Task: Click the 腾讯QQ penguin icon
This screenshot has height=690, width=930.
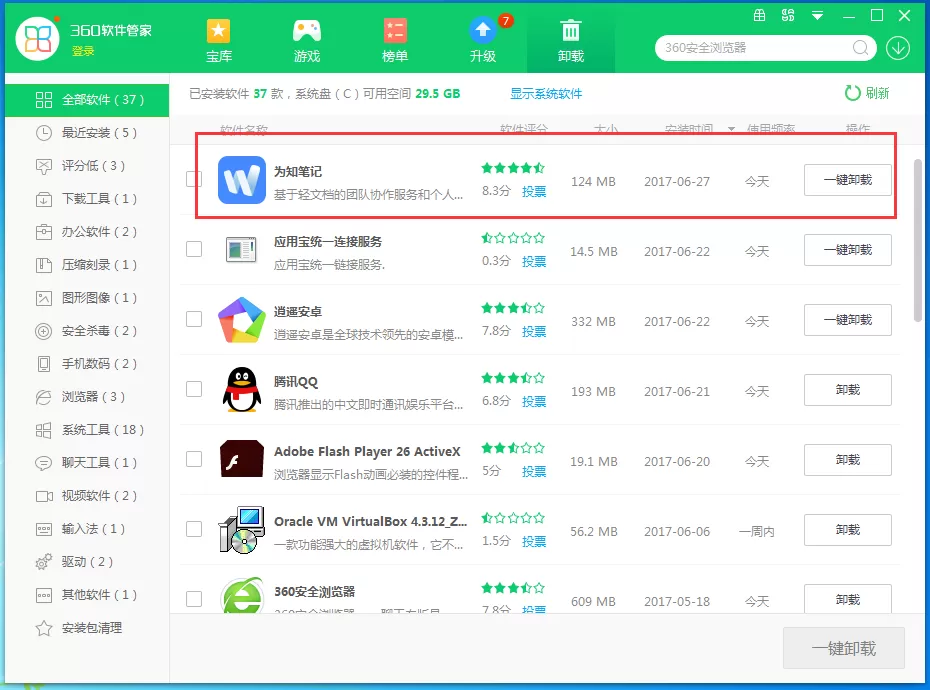Action: [x=241, y=390]
